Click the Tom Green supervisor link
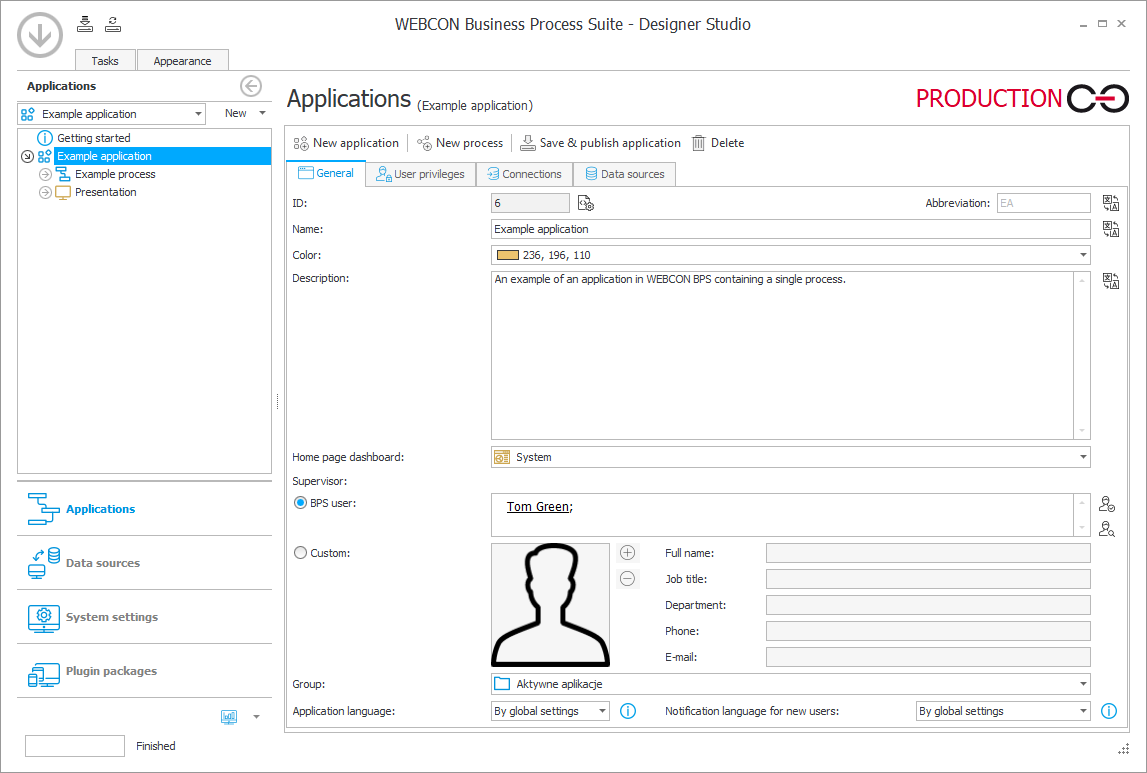Screen dimensions: 1147x773 538,507
